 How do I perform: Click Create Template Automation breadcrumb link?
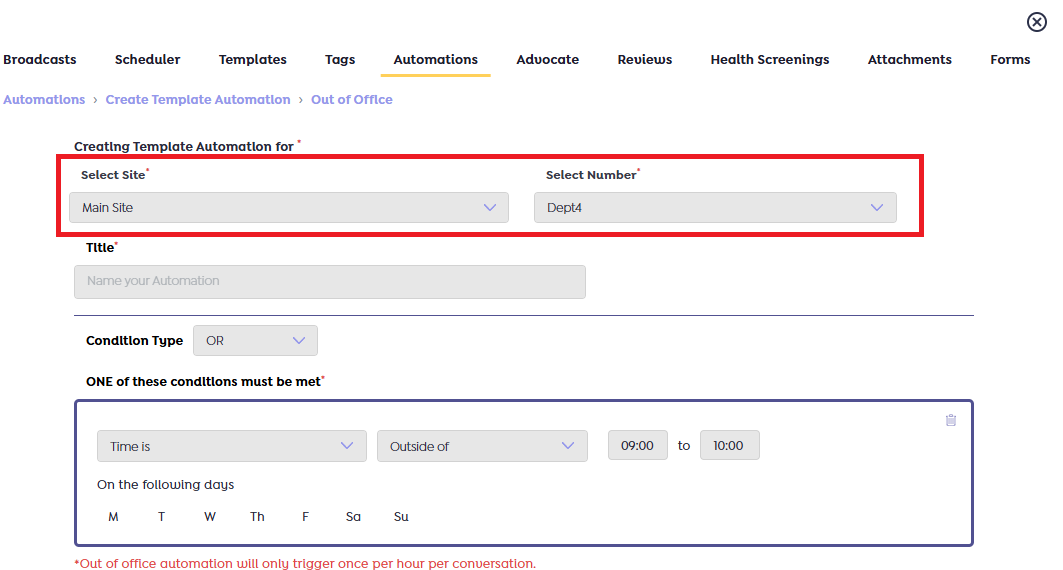(x=197, y=100)
